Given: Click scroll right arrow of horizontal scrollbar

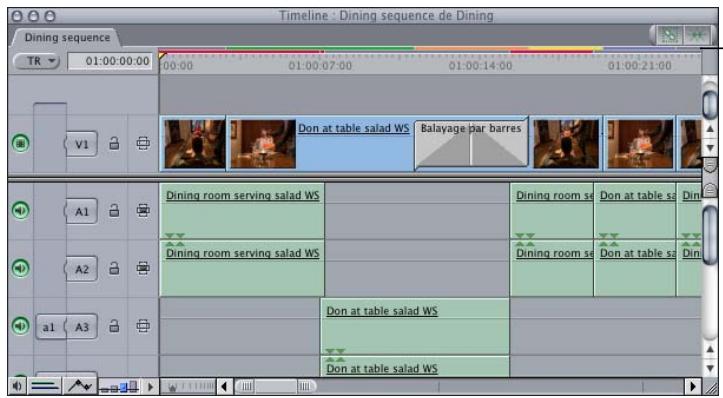Looking at the screenshot, I should click(x=693, y=386).
